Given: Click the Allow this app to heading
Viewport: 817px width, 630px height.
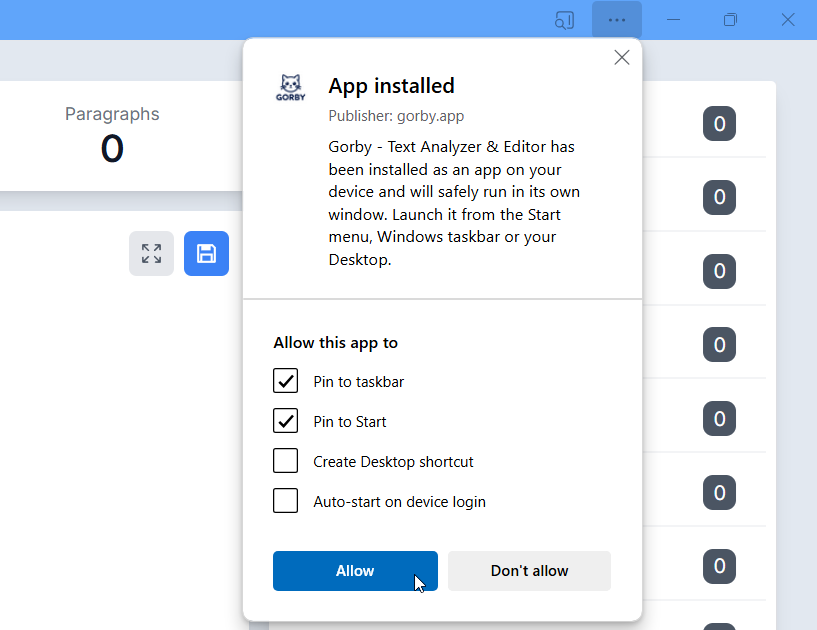Looking at the screenshot, I should click(x=335, y=343).
